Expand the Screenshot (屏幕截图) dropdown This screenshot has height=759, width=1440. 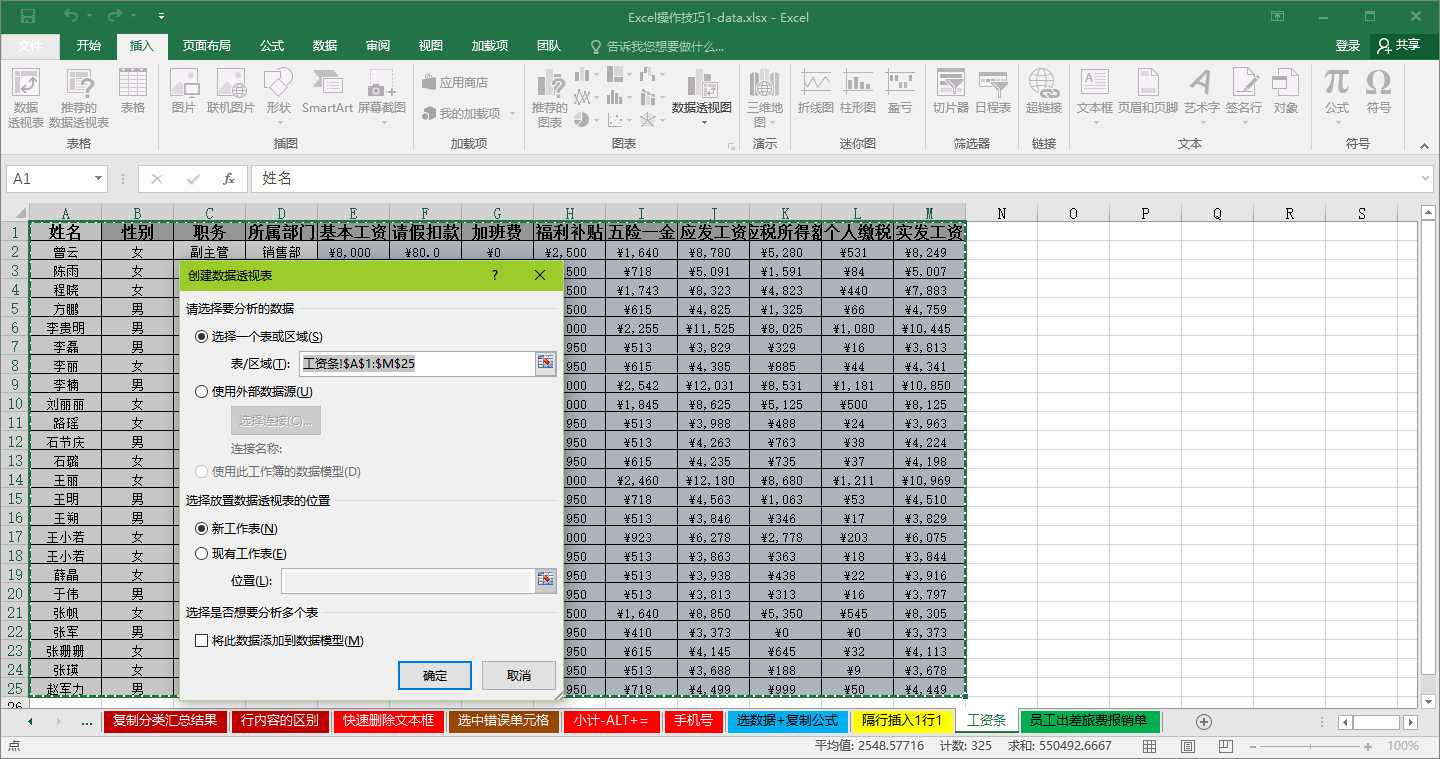[x=382, y=122]
